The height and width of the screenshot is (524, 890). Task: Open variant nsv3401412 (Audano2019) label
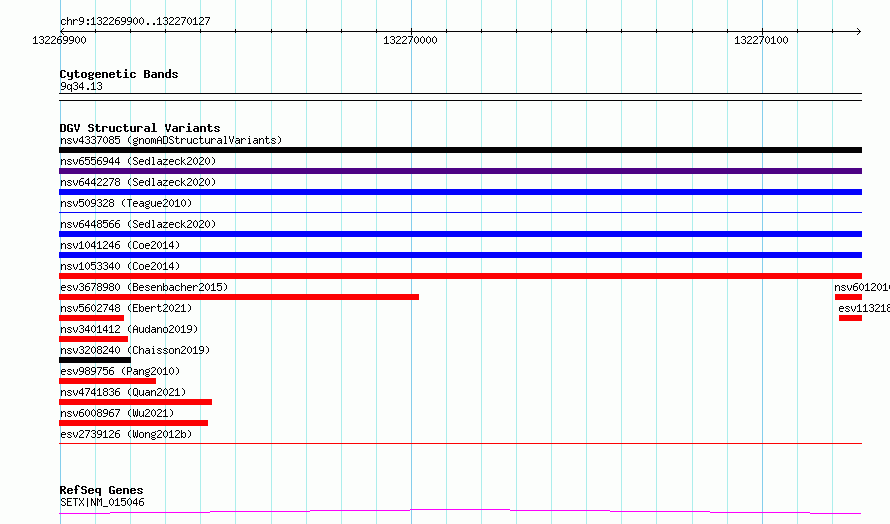129,329
